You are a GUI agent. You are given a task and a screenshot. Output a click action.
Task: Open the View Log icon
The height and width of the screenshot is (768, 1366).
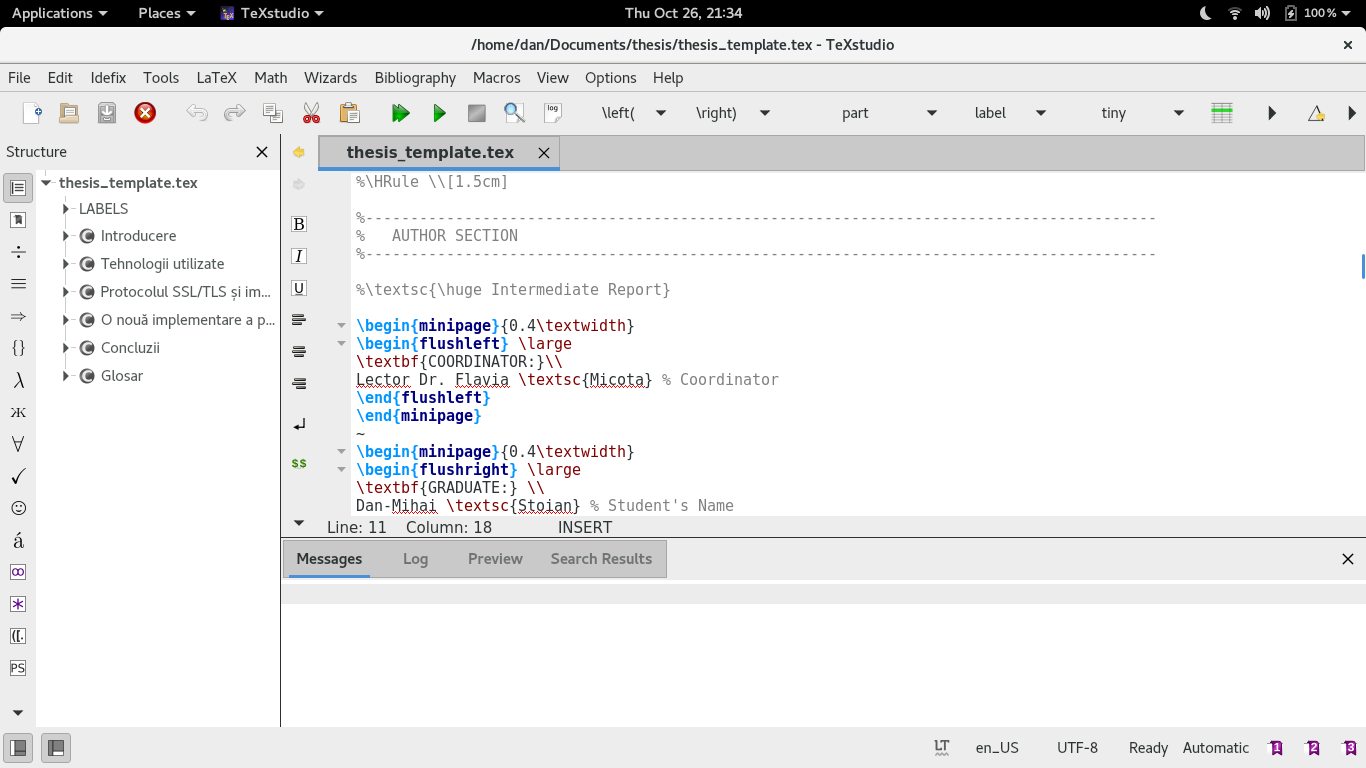tap(552, 113)
